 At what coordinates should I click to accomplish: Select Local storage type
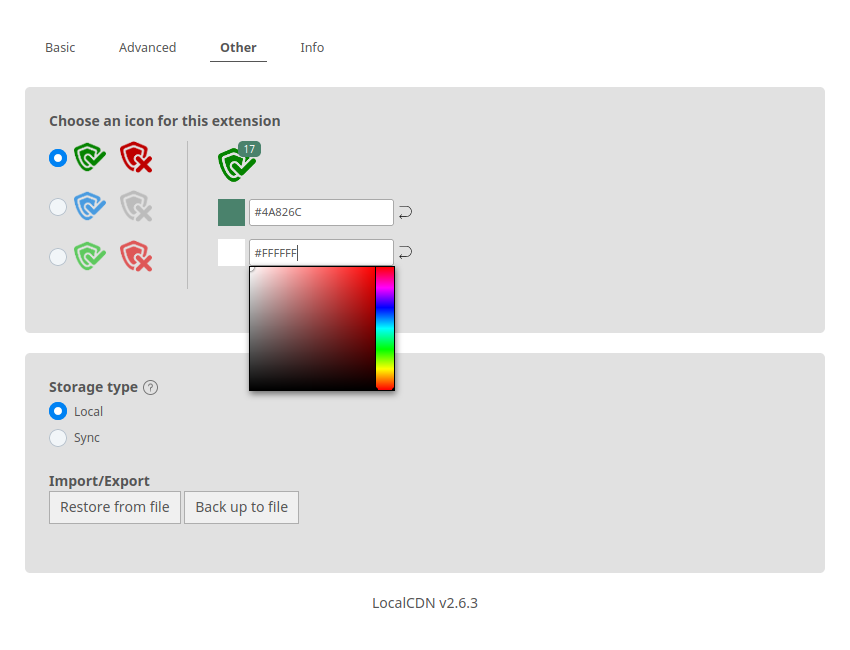58,411
